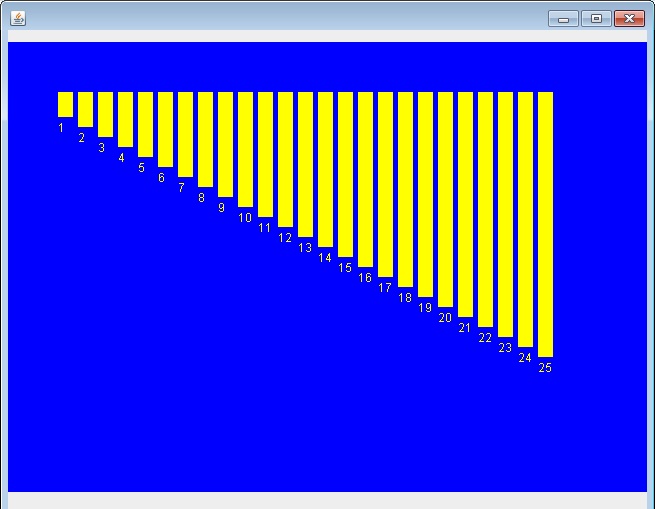Maximize the Java window
The image size is (655, 509).
596,18
